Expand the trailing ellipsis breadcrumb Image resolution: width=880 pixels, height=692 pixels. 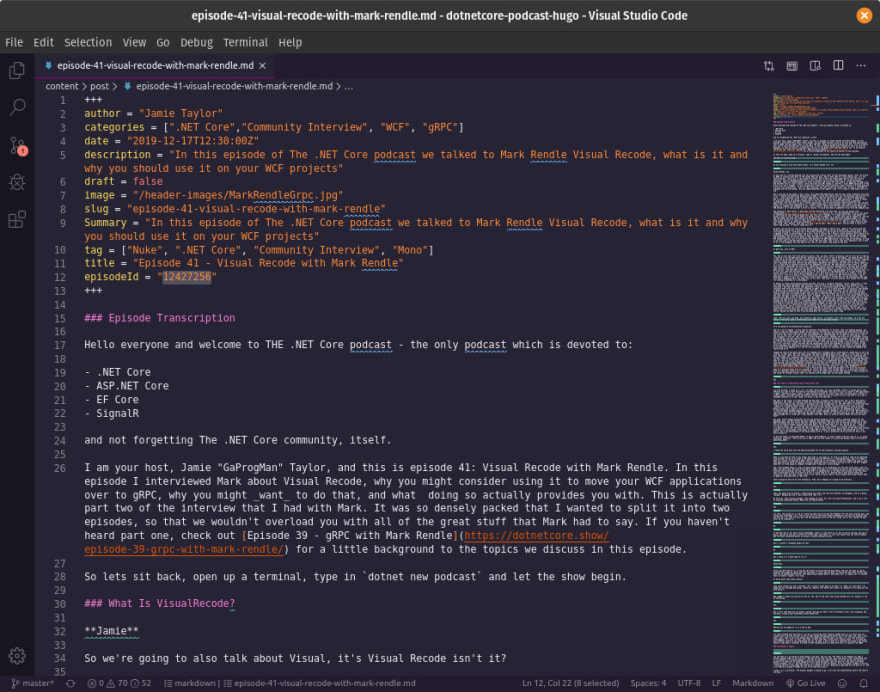pyautogui.click(x=349, y=86)
